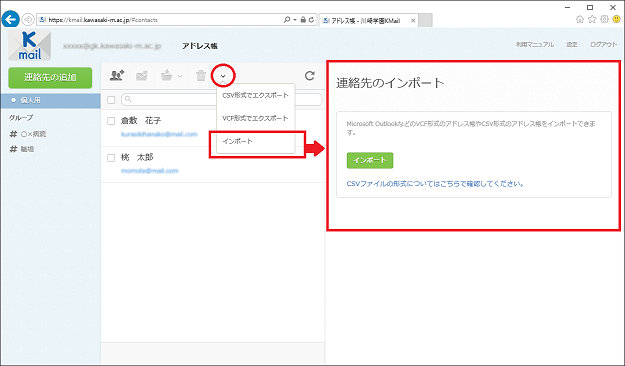
Task: Click the browser forward arrow button
Action: pos(28,19)
